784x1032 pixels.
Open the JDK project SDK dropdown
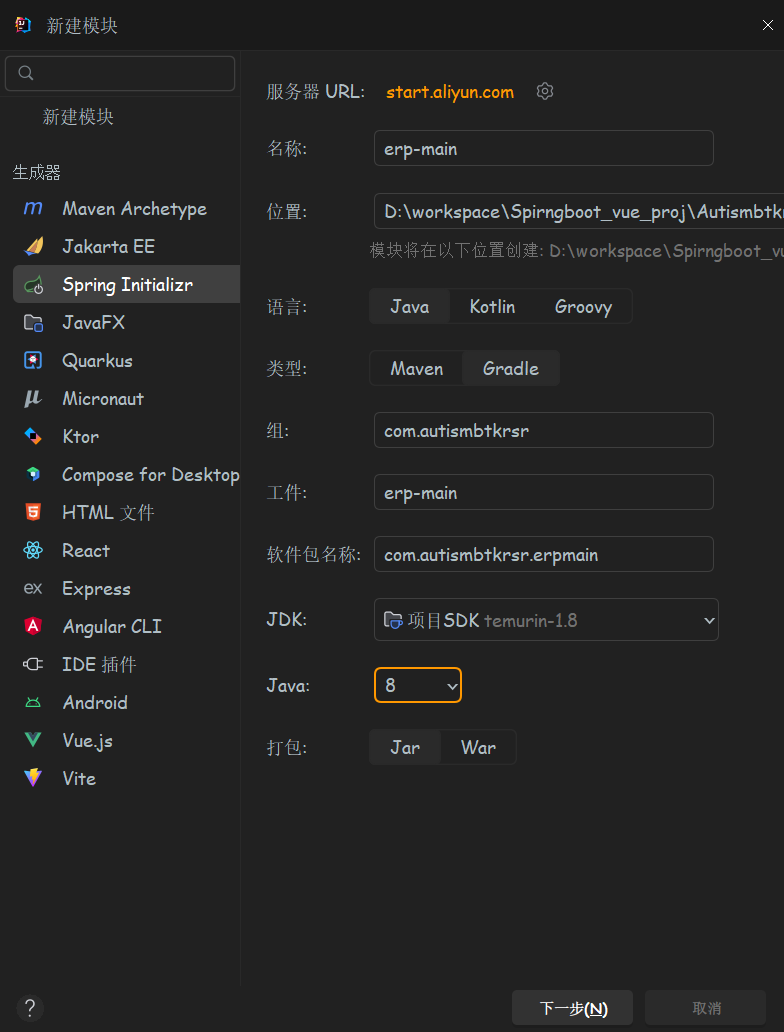546,619
